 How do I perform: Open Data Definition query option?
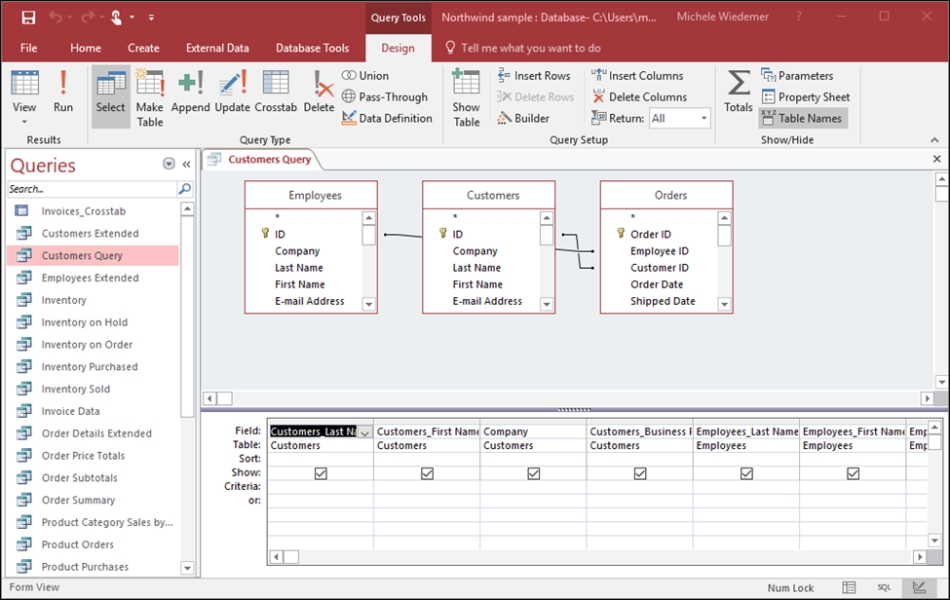coord(387,118)
